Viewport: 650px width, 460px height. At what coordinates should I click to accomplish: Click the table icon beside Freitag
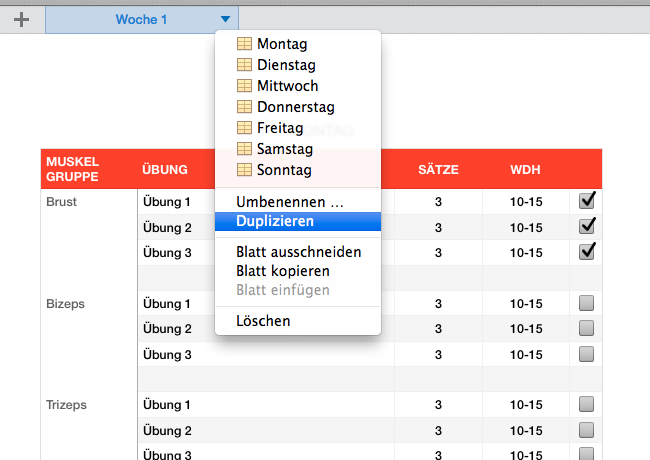coord(243,128)
